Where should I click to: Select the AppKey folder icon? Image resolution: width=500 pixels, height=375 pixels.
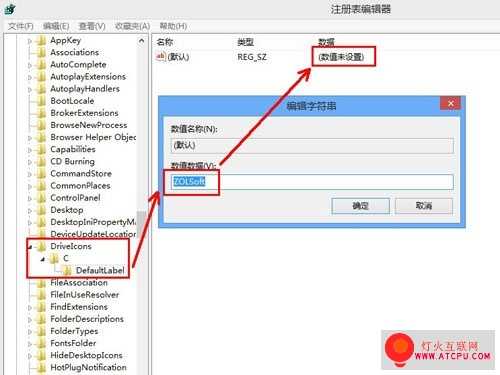(x=41, y=40)
